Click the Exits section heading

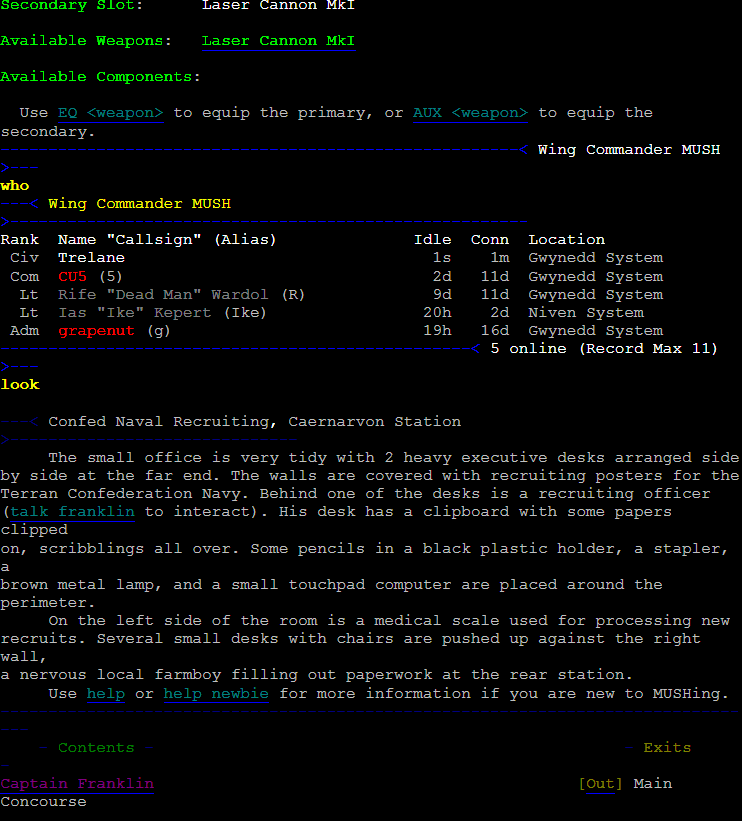click(667, 747)
